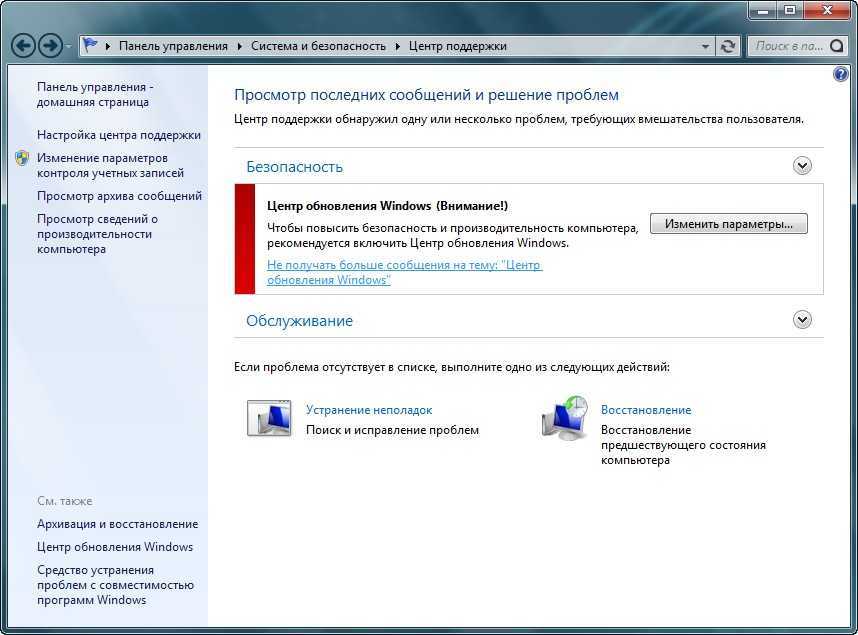This screenshot has width=858, height=635.
Task: Open recent pages dropdown next to Forward arrow
Action: [68, 47]
